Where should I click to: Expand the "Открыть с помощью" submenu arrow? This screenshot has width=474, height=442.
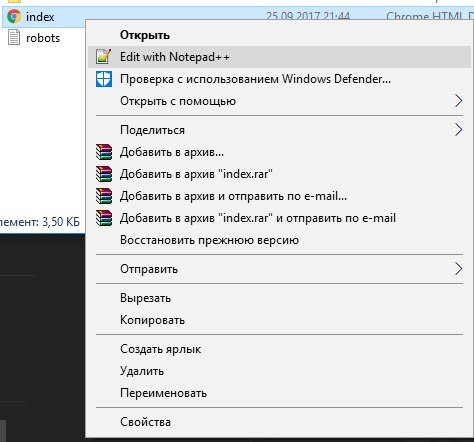click(x=459, y=101)
